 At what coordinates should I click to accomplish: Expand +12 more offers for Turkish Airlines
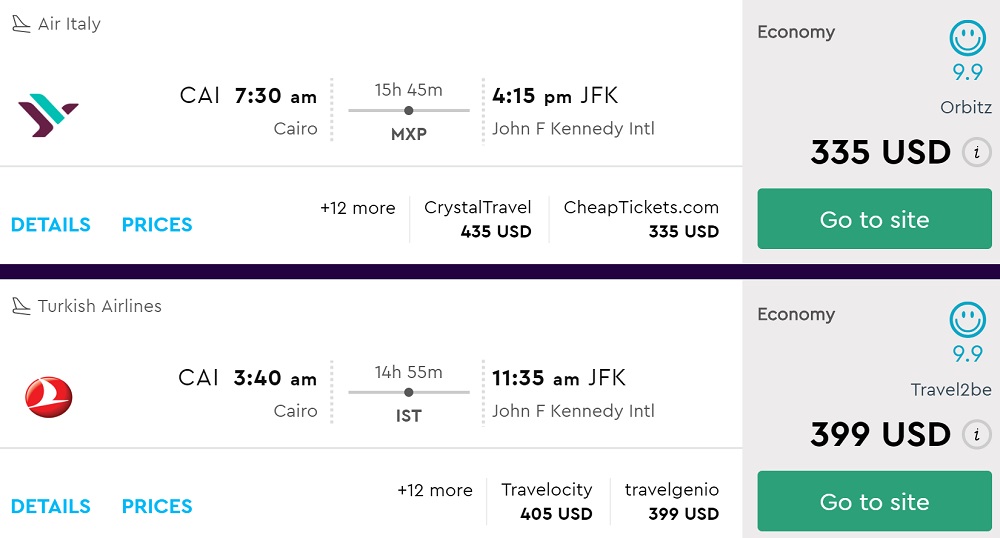coord(434,490)
